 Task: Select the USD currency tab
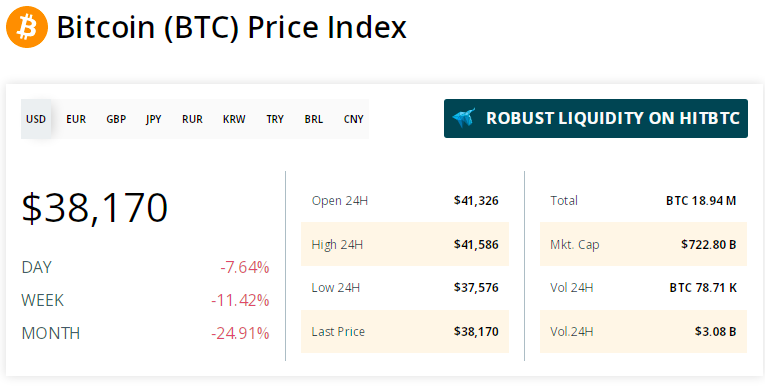tap(36, 119)
